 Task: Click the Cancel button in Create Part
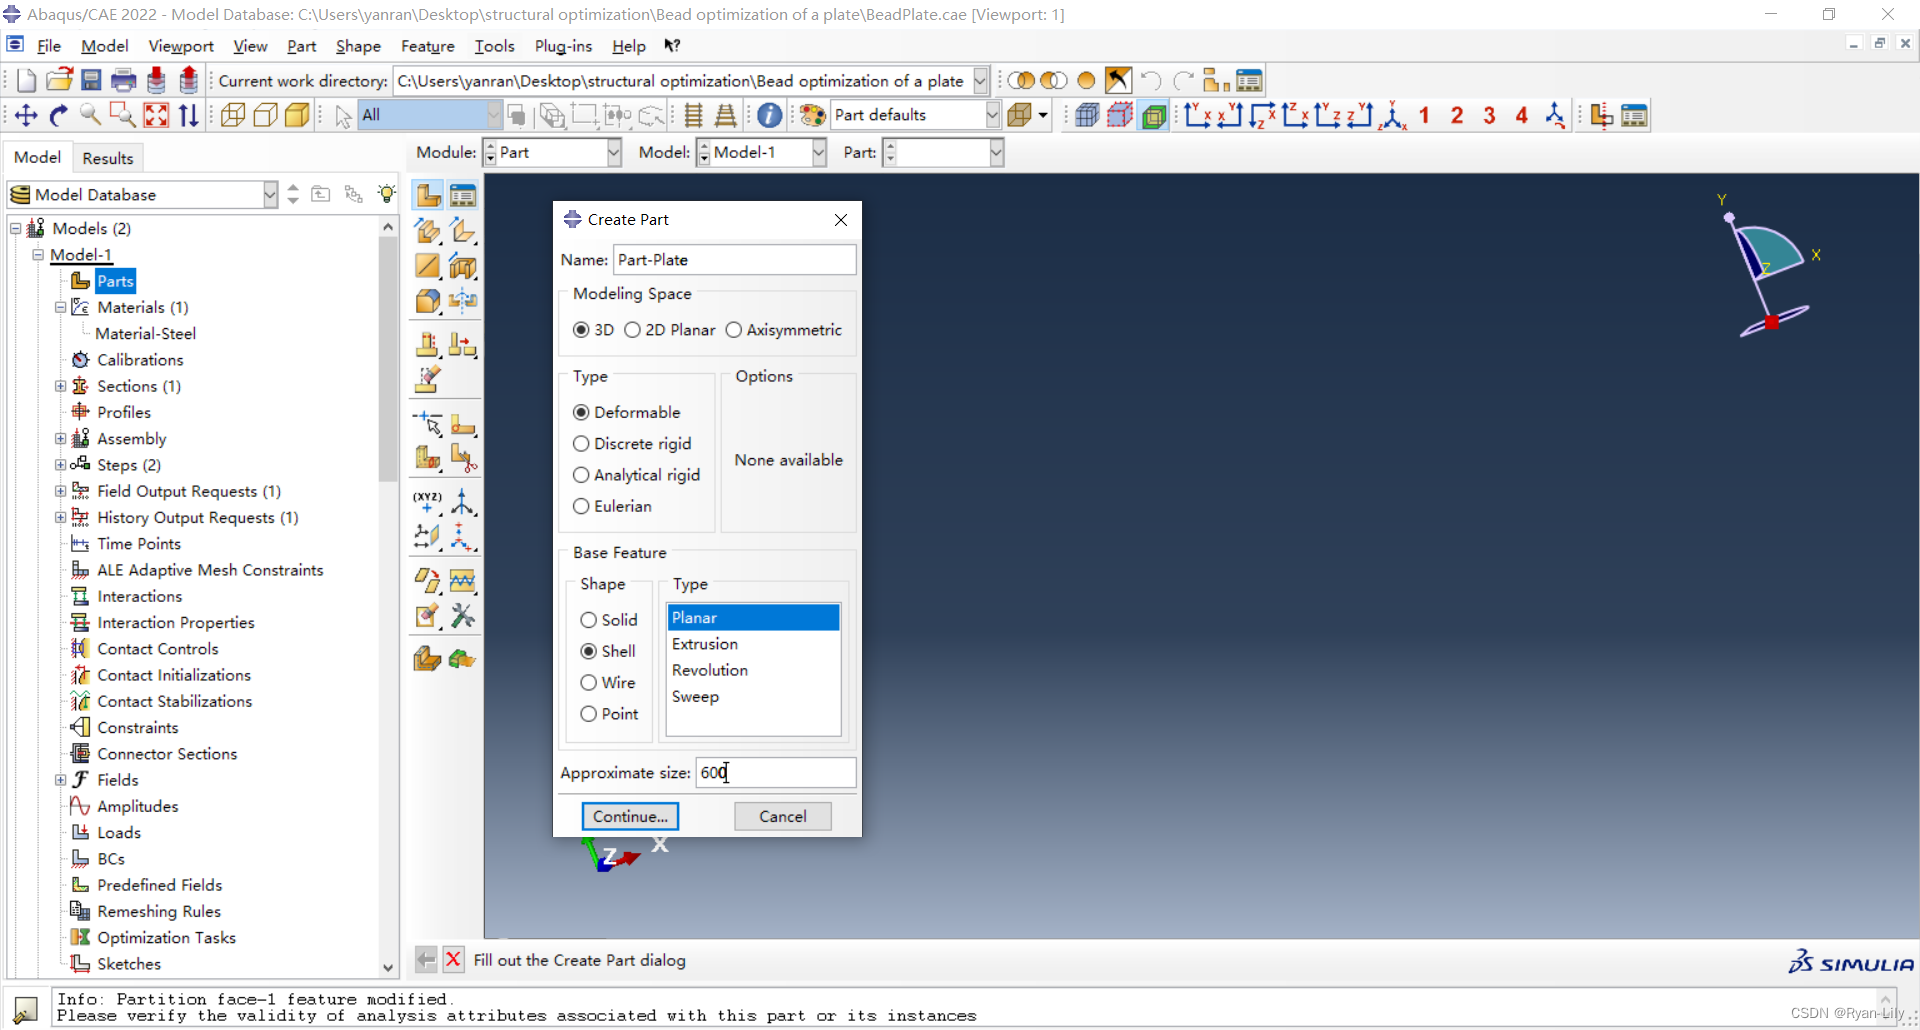coord(783,816)
